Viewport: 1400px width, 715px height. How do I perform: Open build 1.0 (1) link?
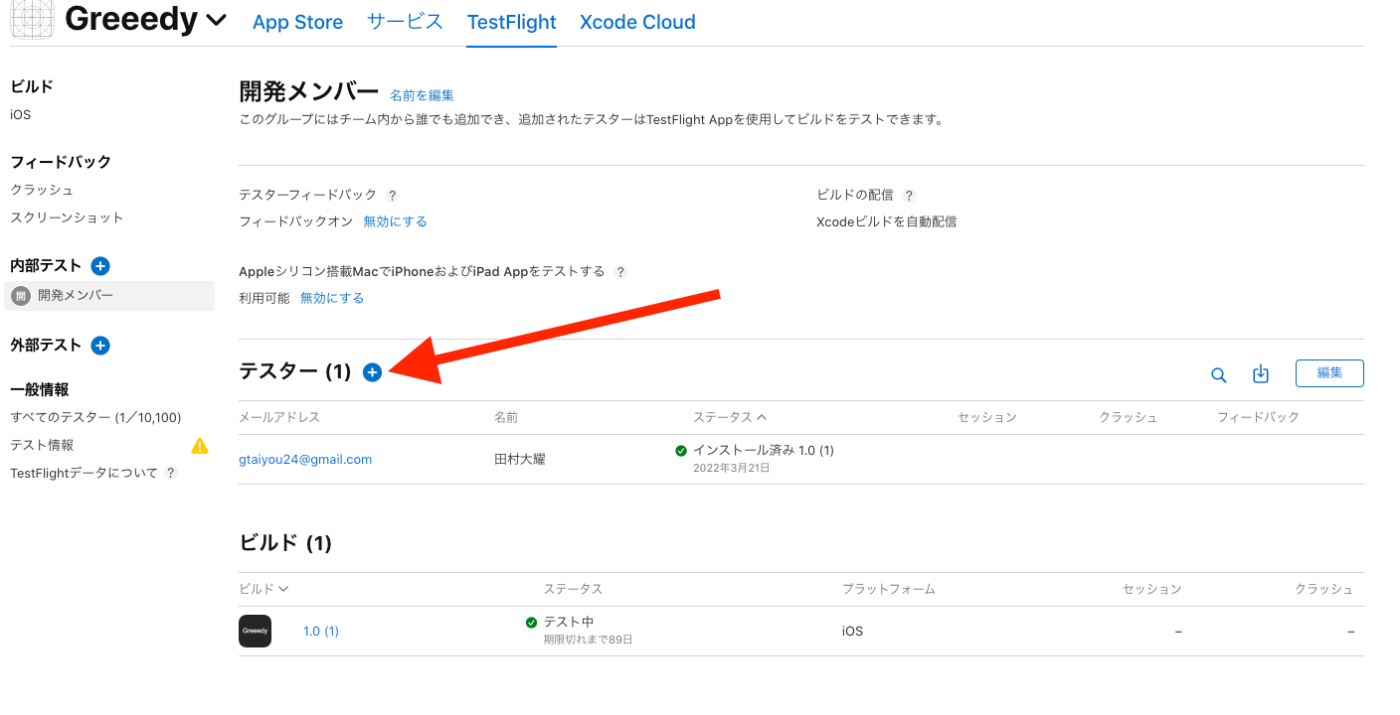click(321, 632)
